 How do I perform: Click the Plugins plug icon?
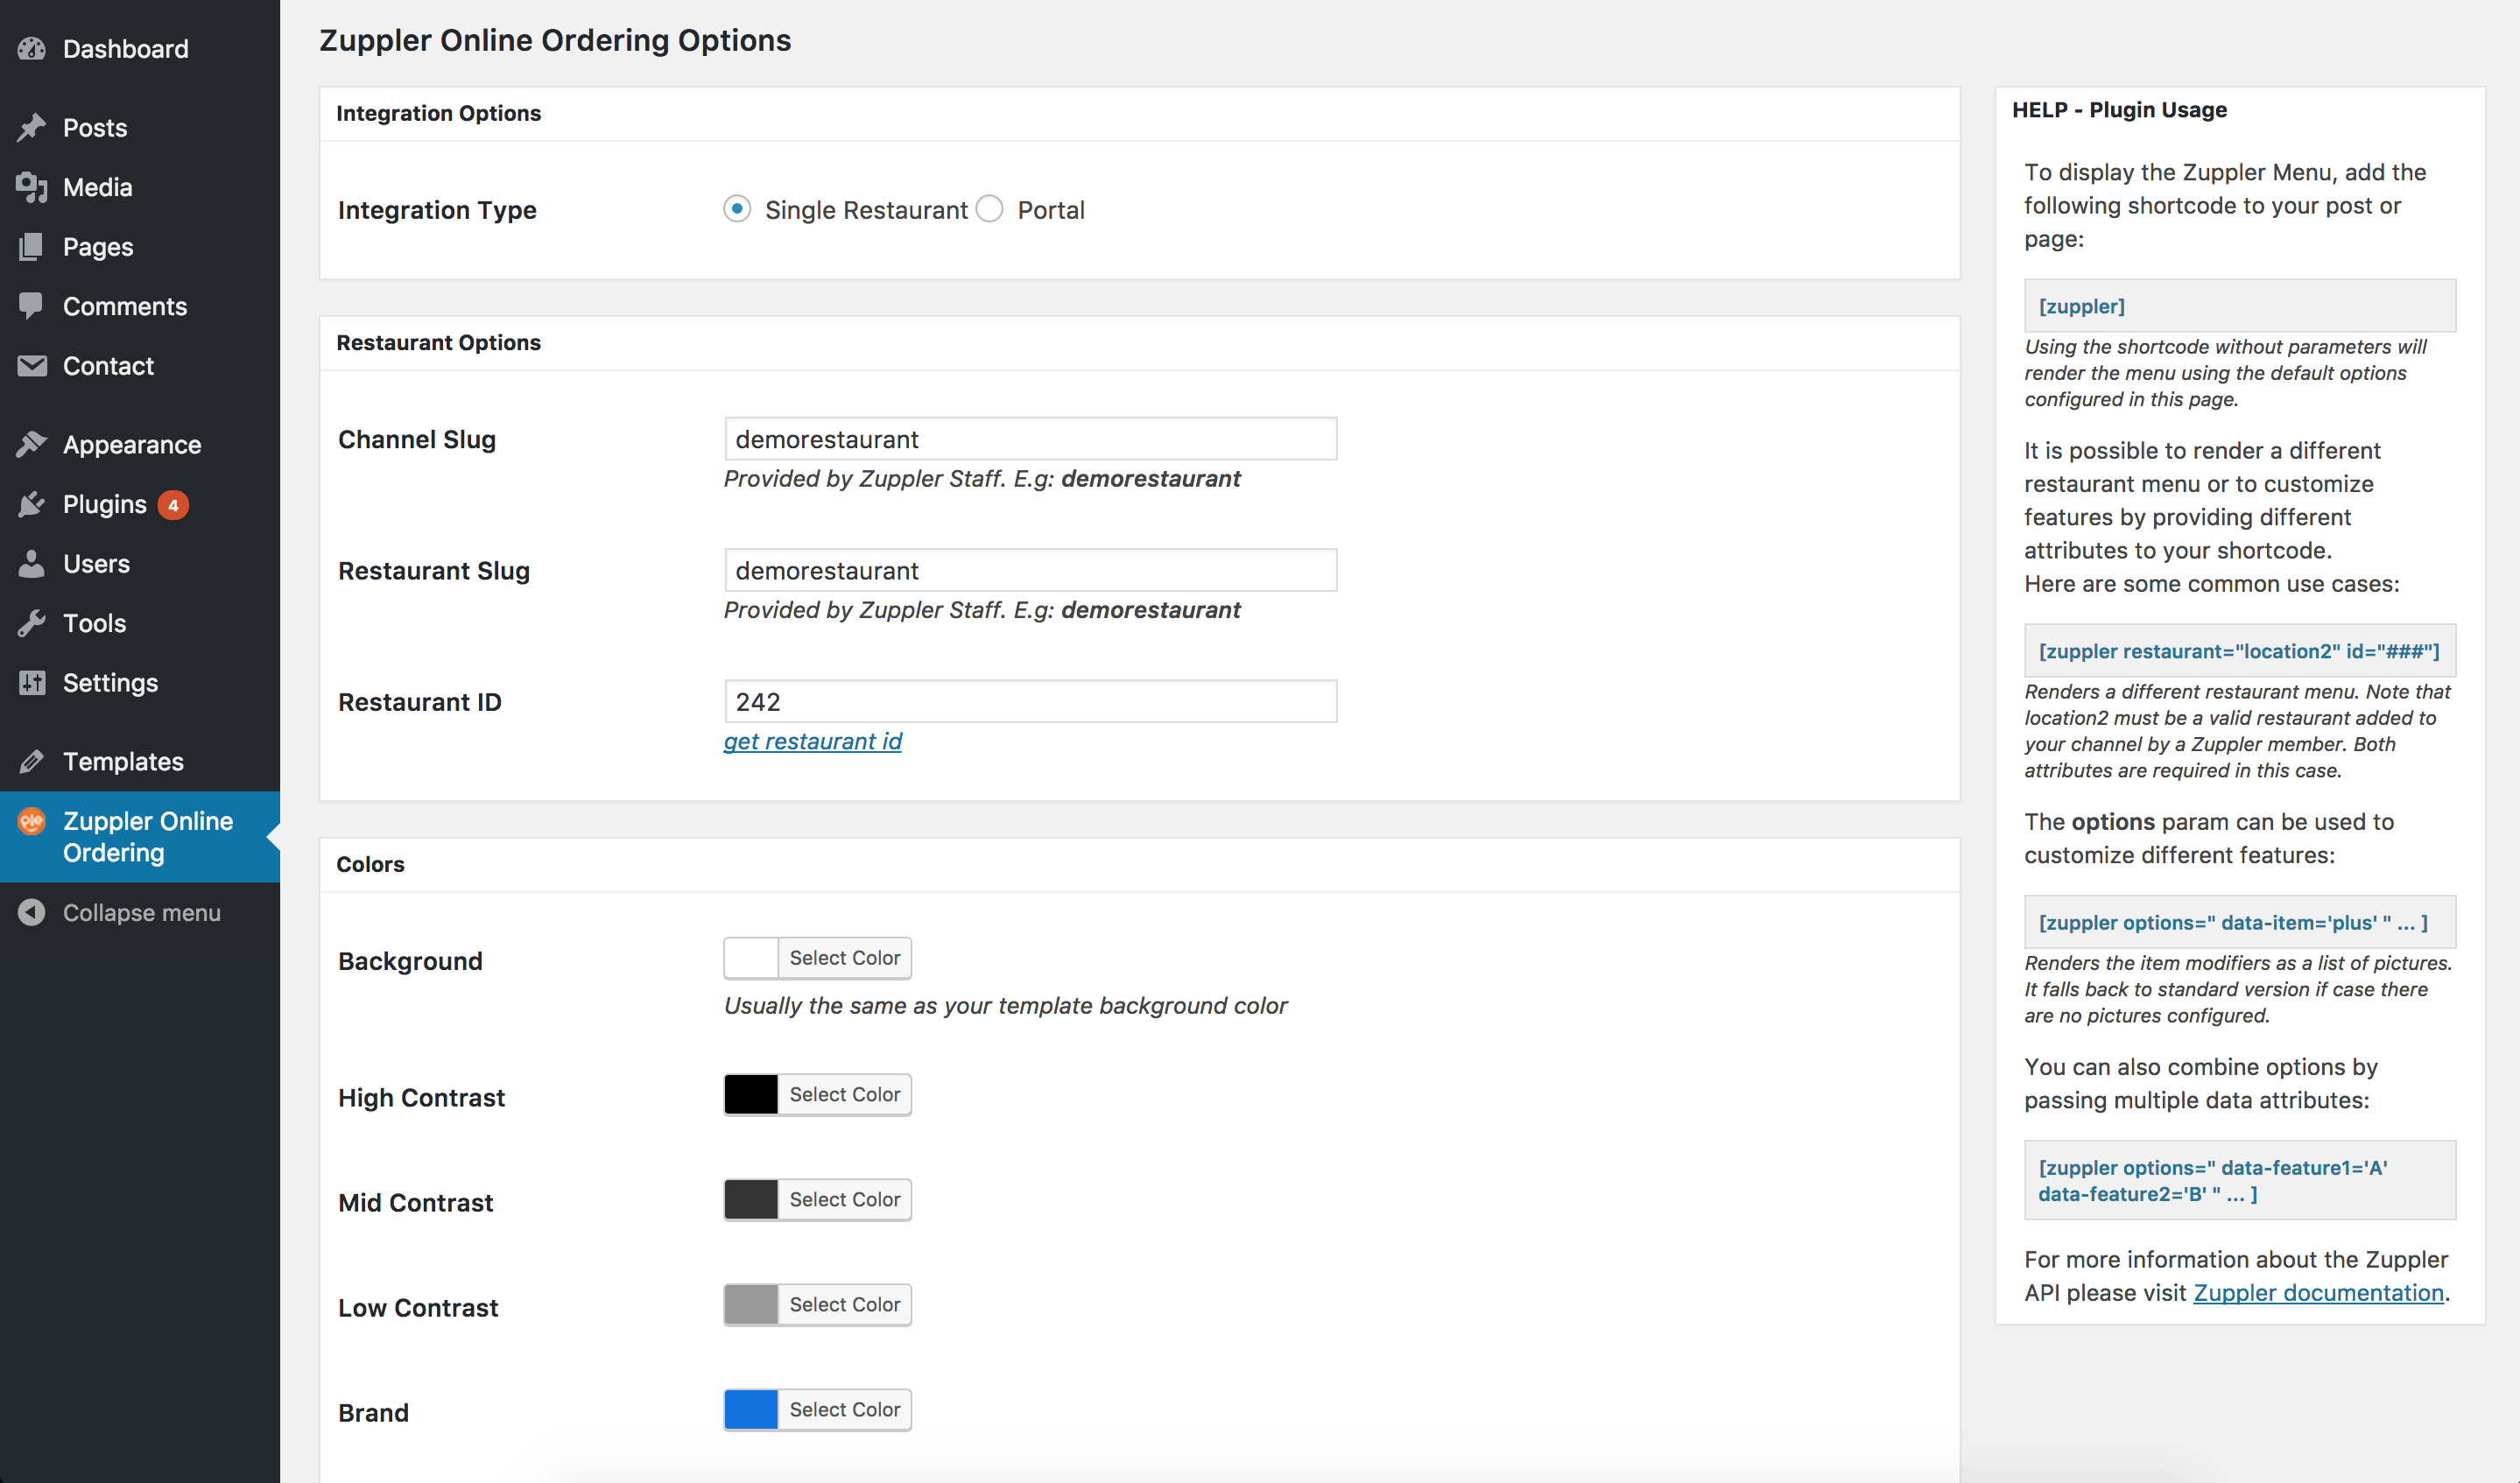pyautogui.click(x=32, y=504)
